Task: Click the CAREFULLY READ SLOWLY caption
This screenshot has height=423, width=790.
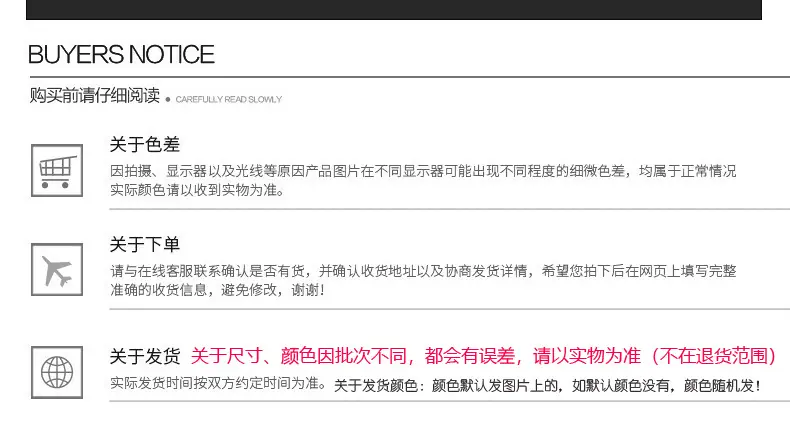Action: tap(229, 100)
